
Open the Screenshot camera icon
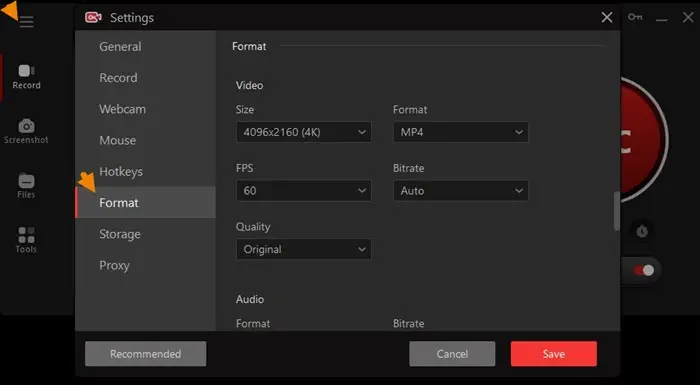coord(26,126)
